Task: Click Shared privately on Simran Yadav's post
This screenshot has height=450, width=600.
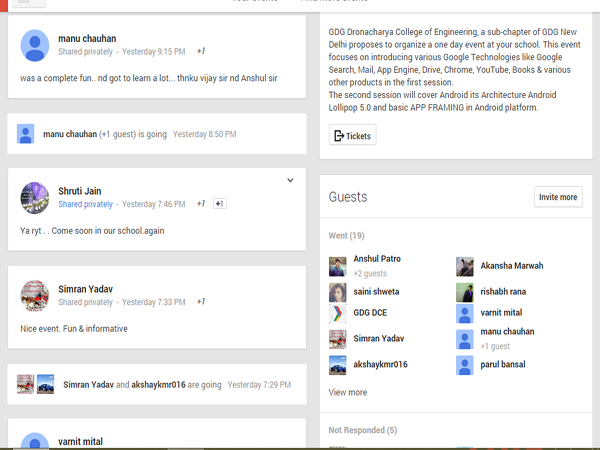Action: (85, 302)
